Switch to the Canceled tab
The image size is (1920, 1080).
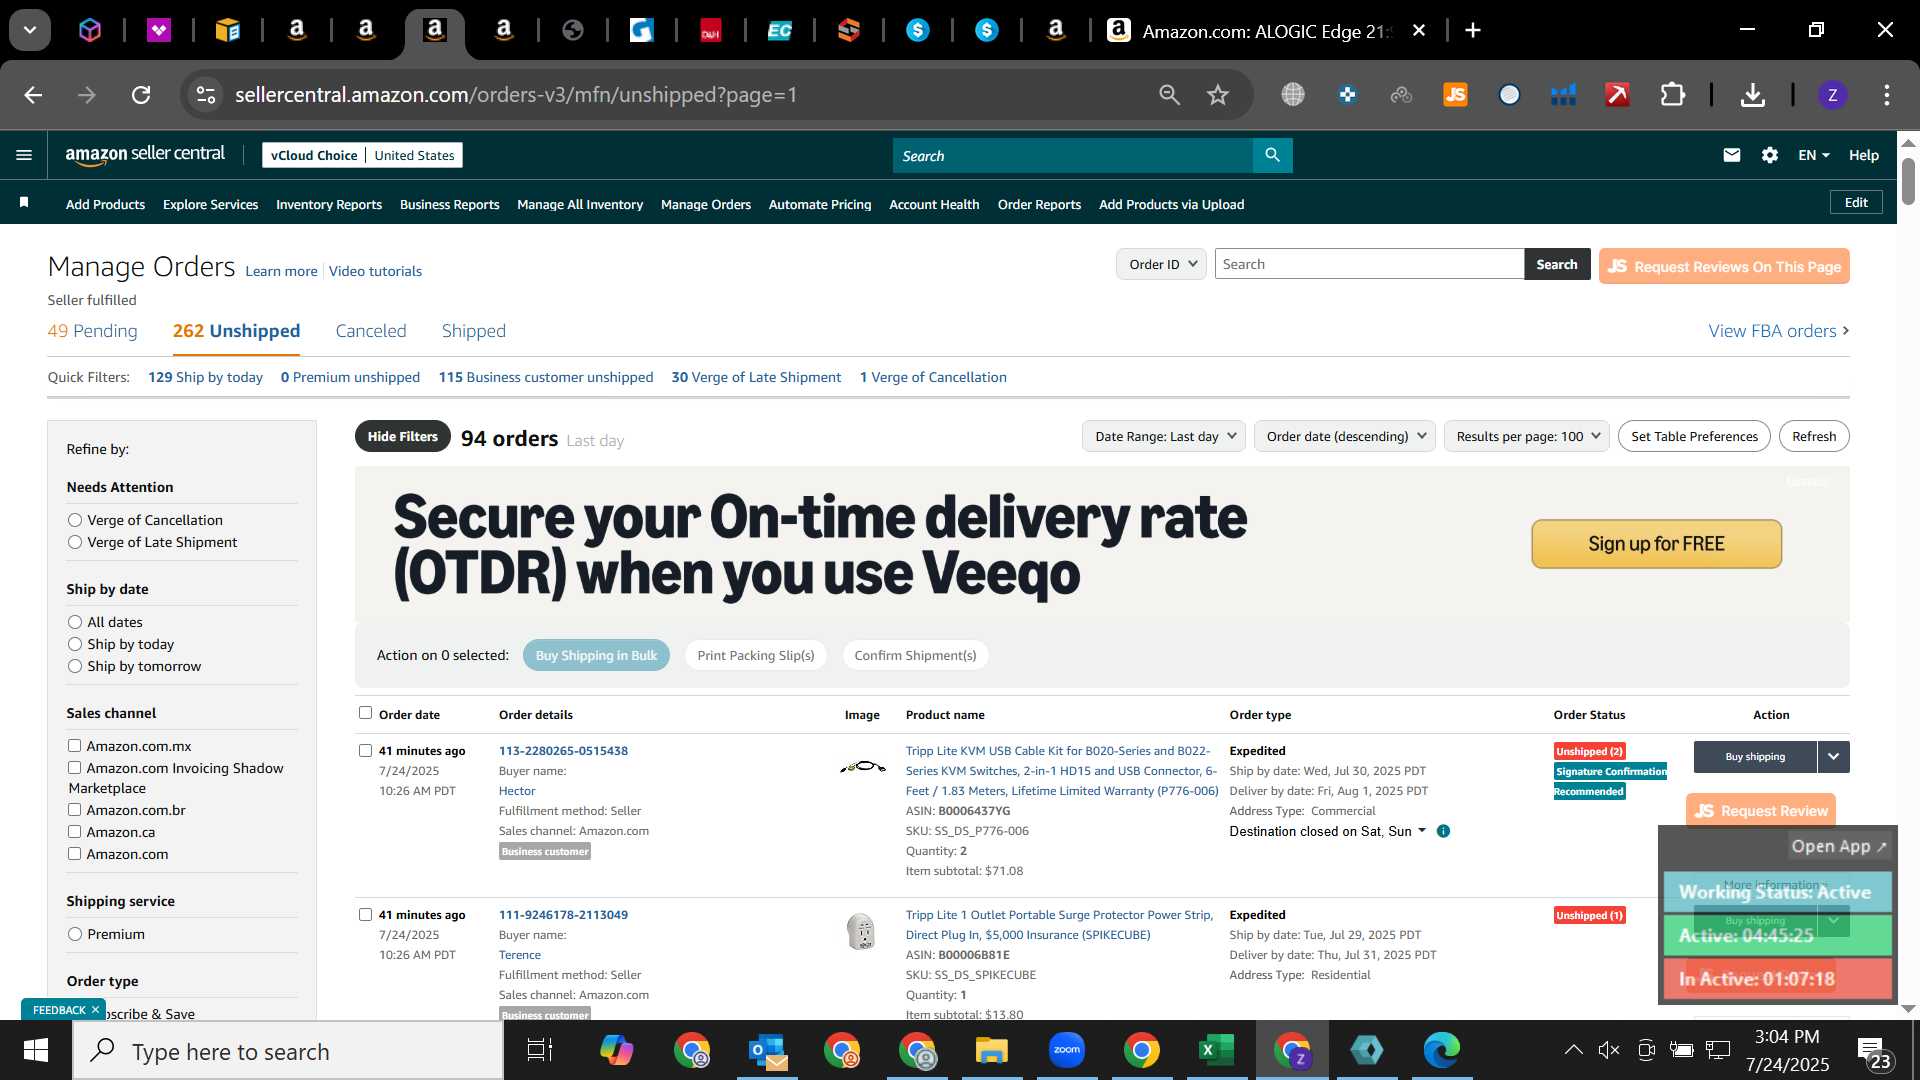(371, 331)
